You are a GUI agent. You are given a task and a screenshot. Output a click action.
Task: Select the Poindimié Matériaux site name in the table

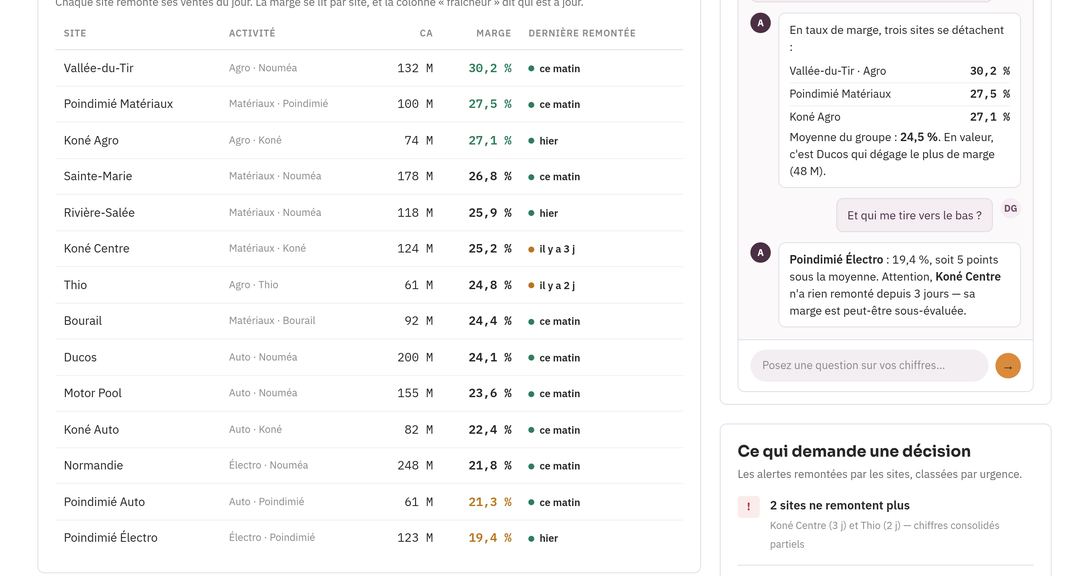(x=118, y=104)
